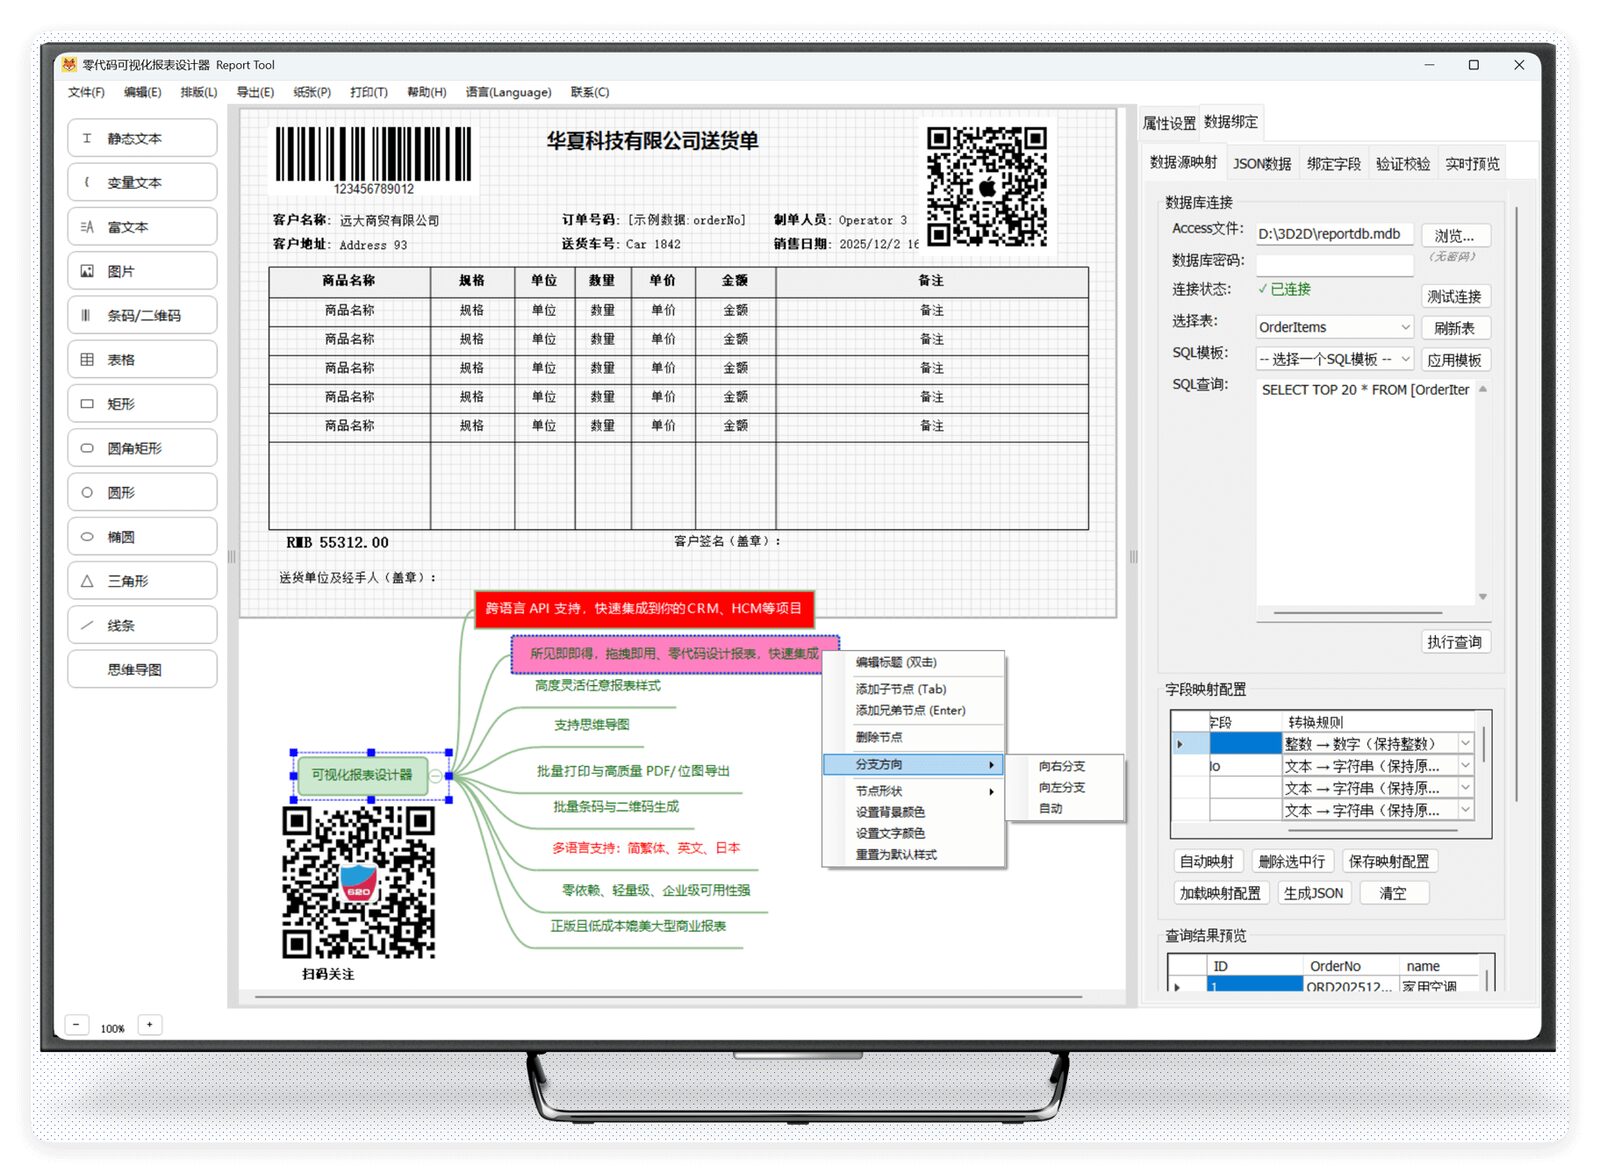
Task: Switch to the JSON数据 tab
Action: tap(1261, 163)
